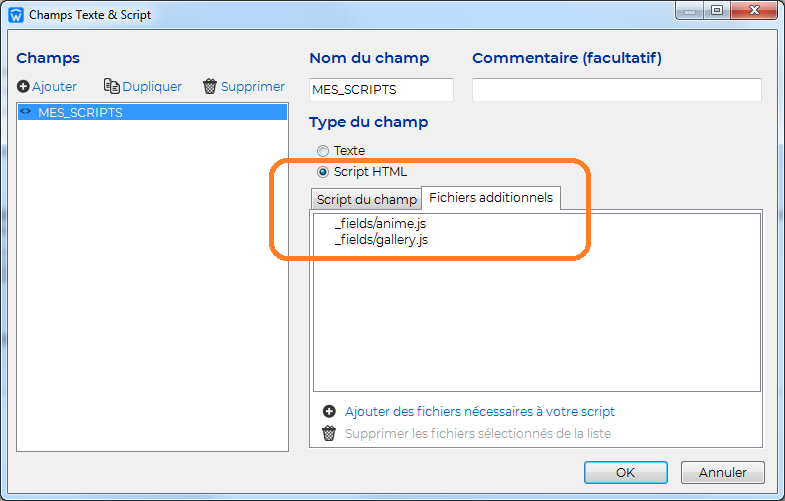Click the app logo in title bar

(16, 15)
